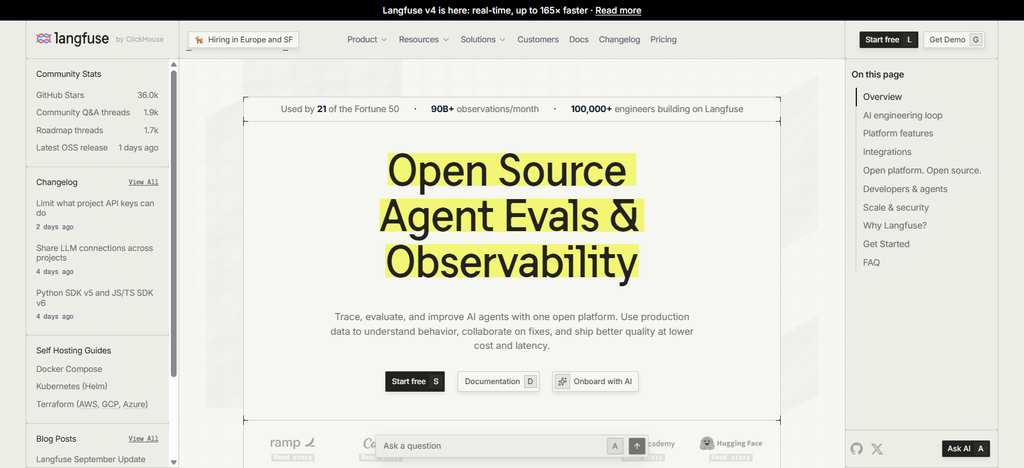Open Community Q&A threads stat
The image size is (1024, 468).
point(97,112)
